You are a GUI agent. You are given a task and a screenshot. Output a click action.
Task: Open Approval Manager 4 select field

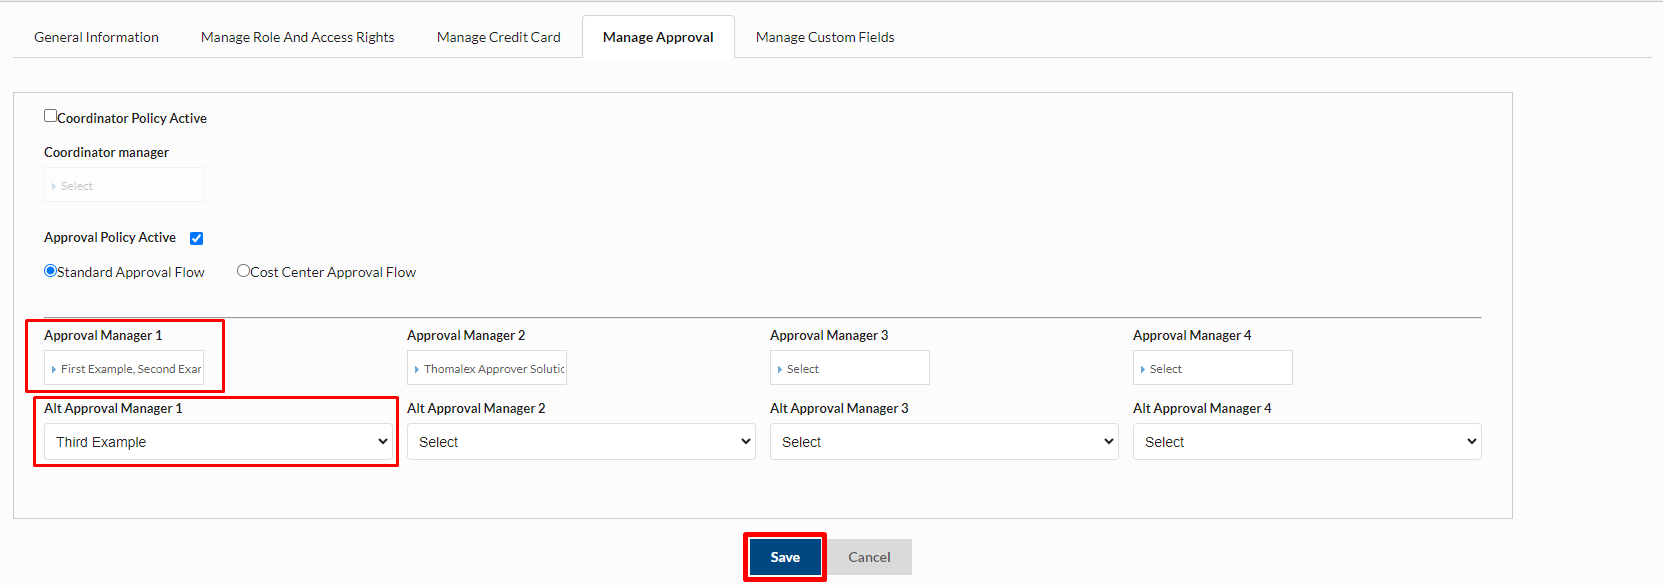point(1213,368)
